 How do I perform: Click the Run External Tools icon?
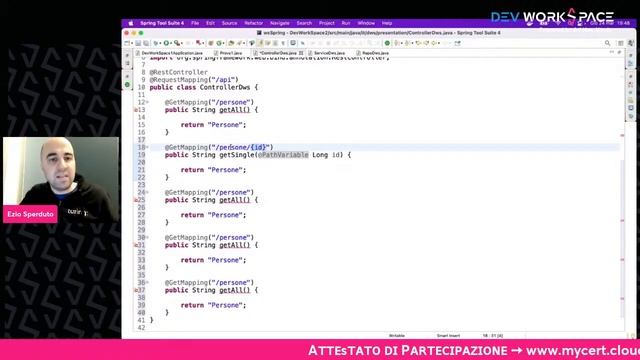pyautogui.click(x=177, y=43)
